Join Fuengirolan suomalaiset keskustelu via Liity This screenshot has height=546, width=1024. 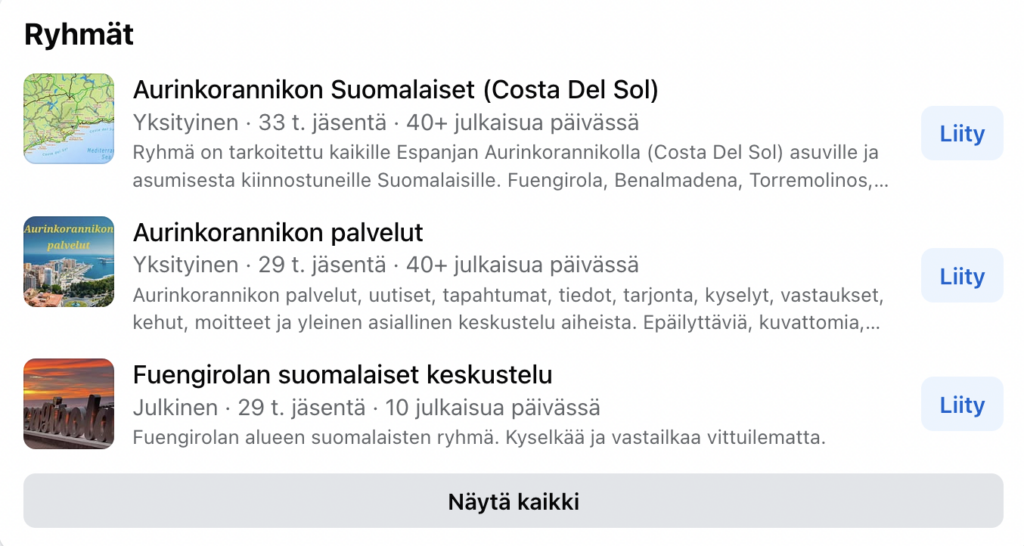coord(962,405)
